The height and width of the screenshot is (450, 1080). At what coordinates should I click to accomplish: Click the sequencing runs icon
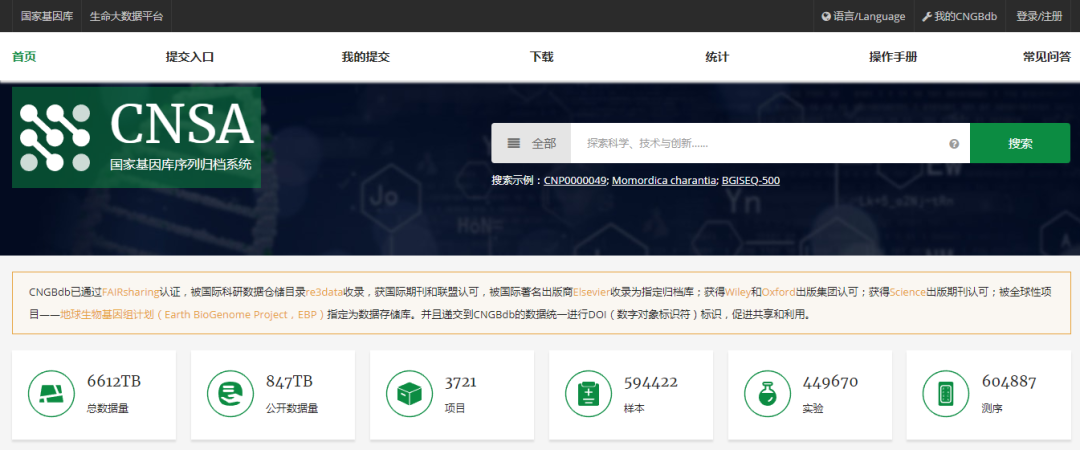(946, 394)
